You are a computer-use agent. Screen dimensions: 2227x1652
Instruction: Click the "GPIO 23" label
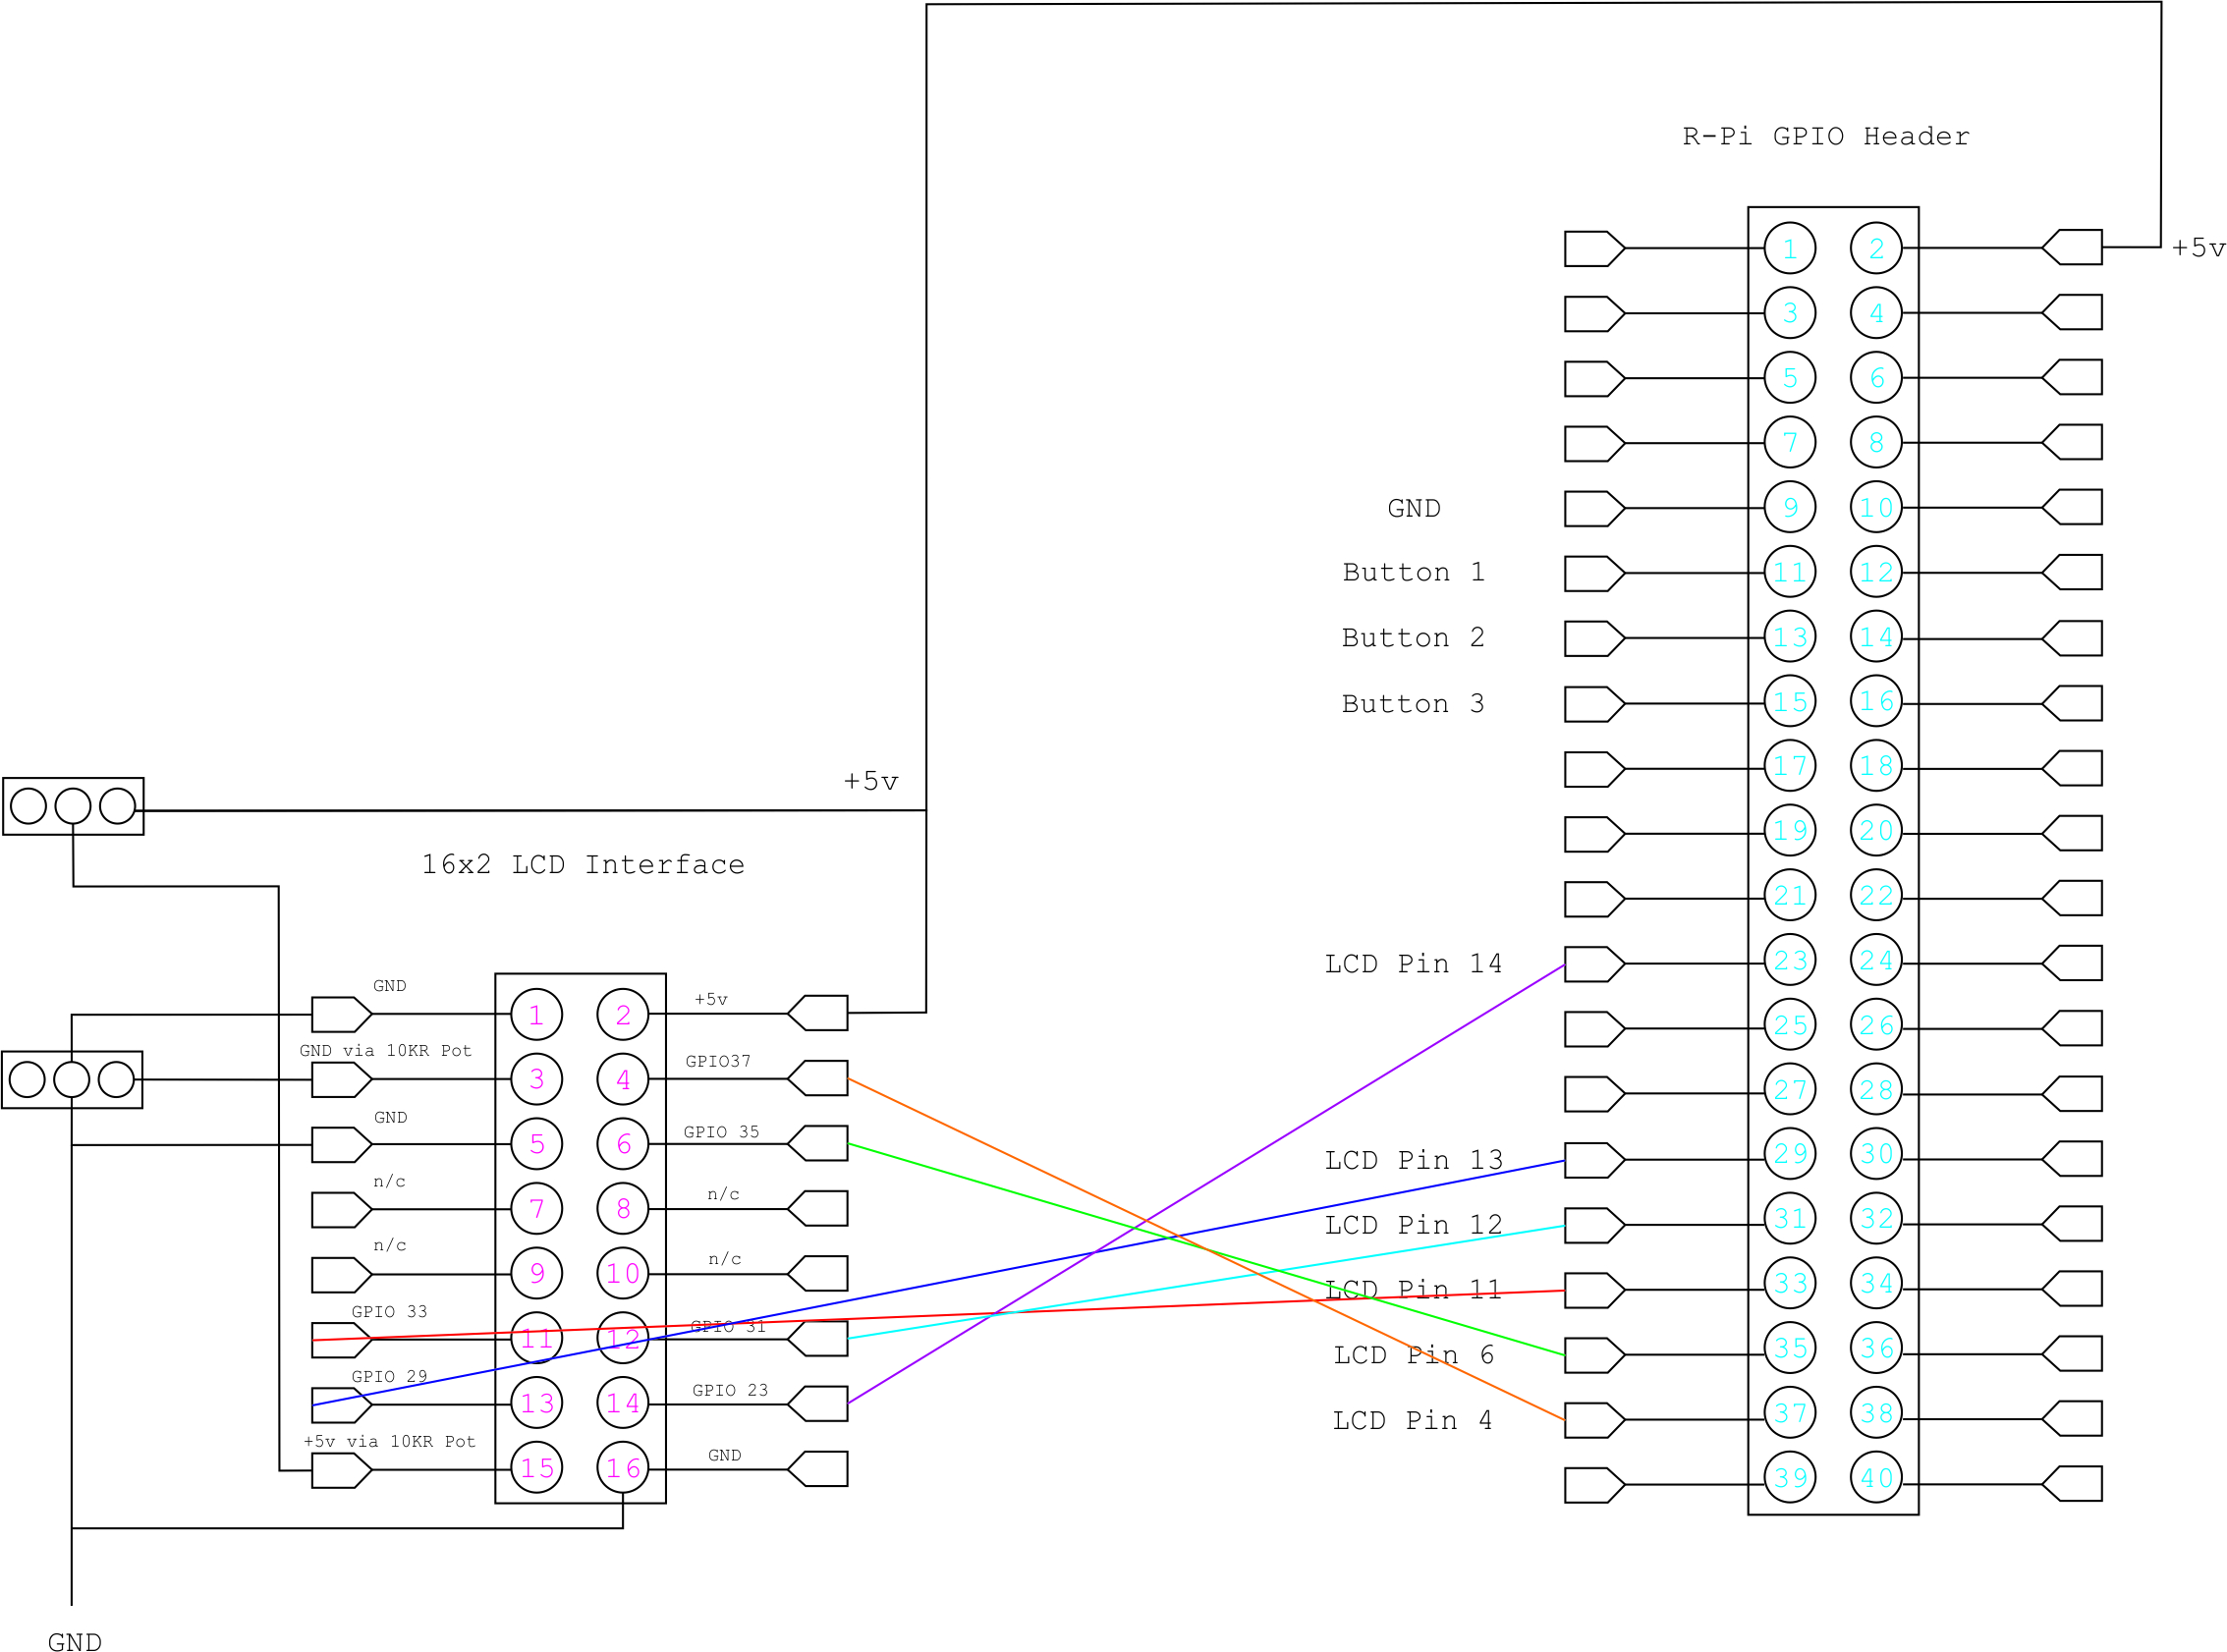729,1390
